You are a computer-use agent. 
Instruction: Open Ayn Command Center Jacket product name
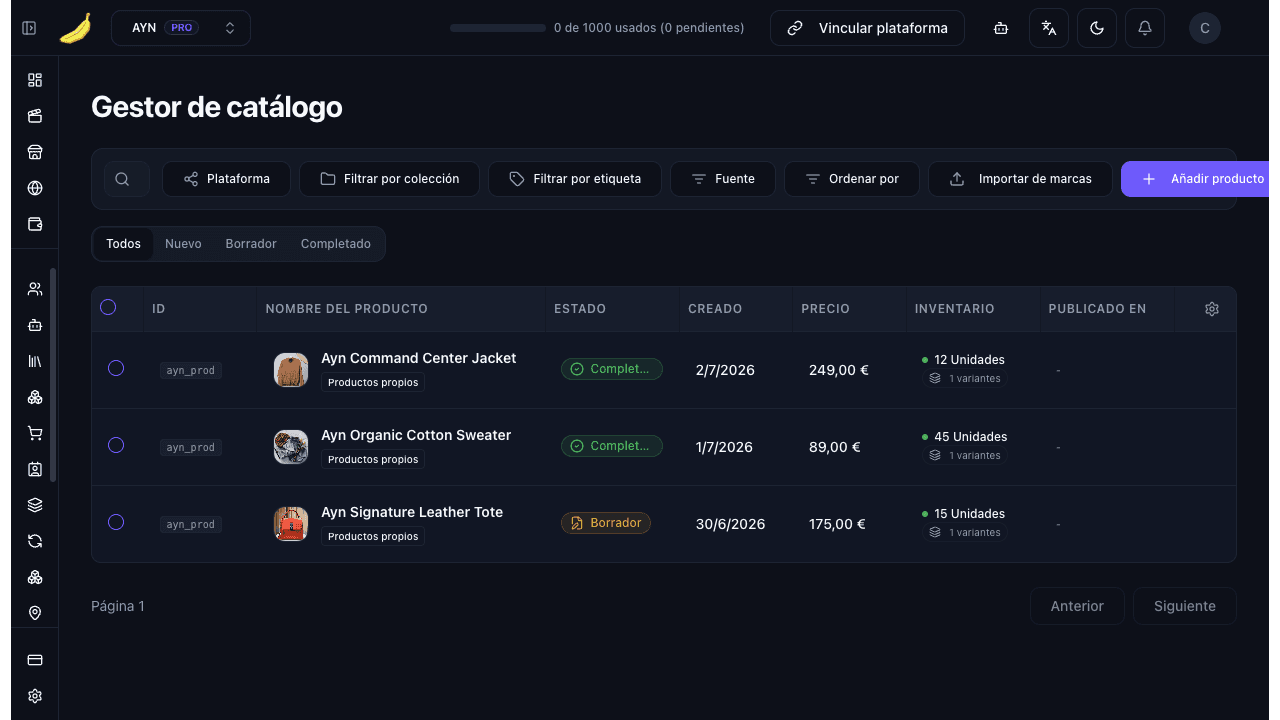coord(419,358)
